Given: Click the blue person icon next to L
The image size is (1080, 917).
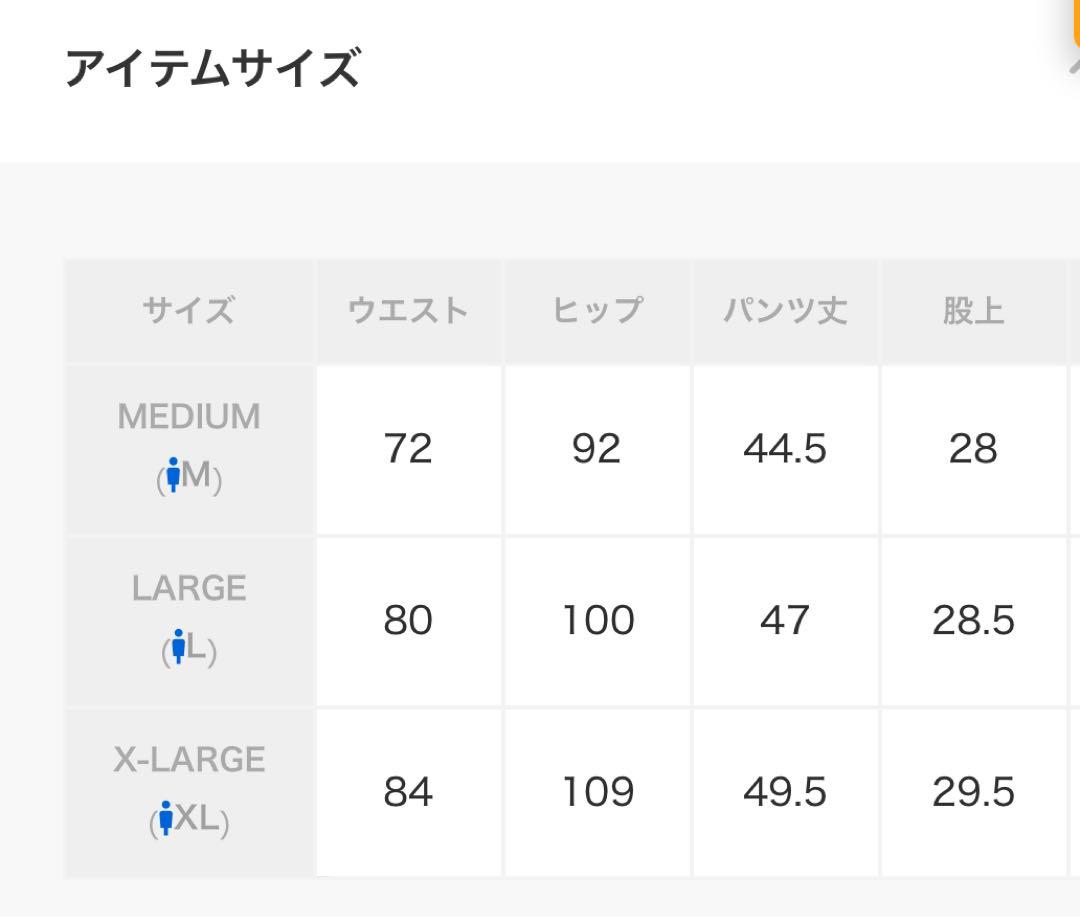Looking at the screenshot, I should click(178, 646).
